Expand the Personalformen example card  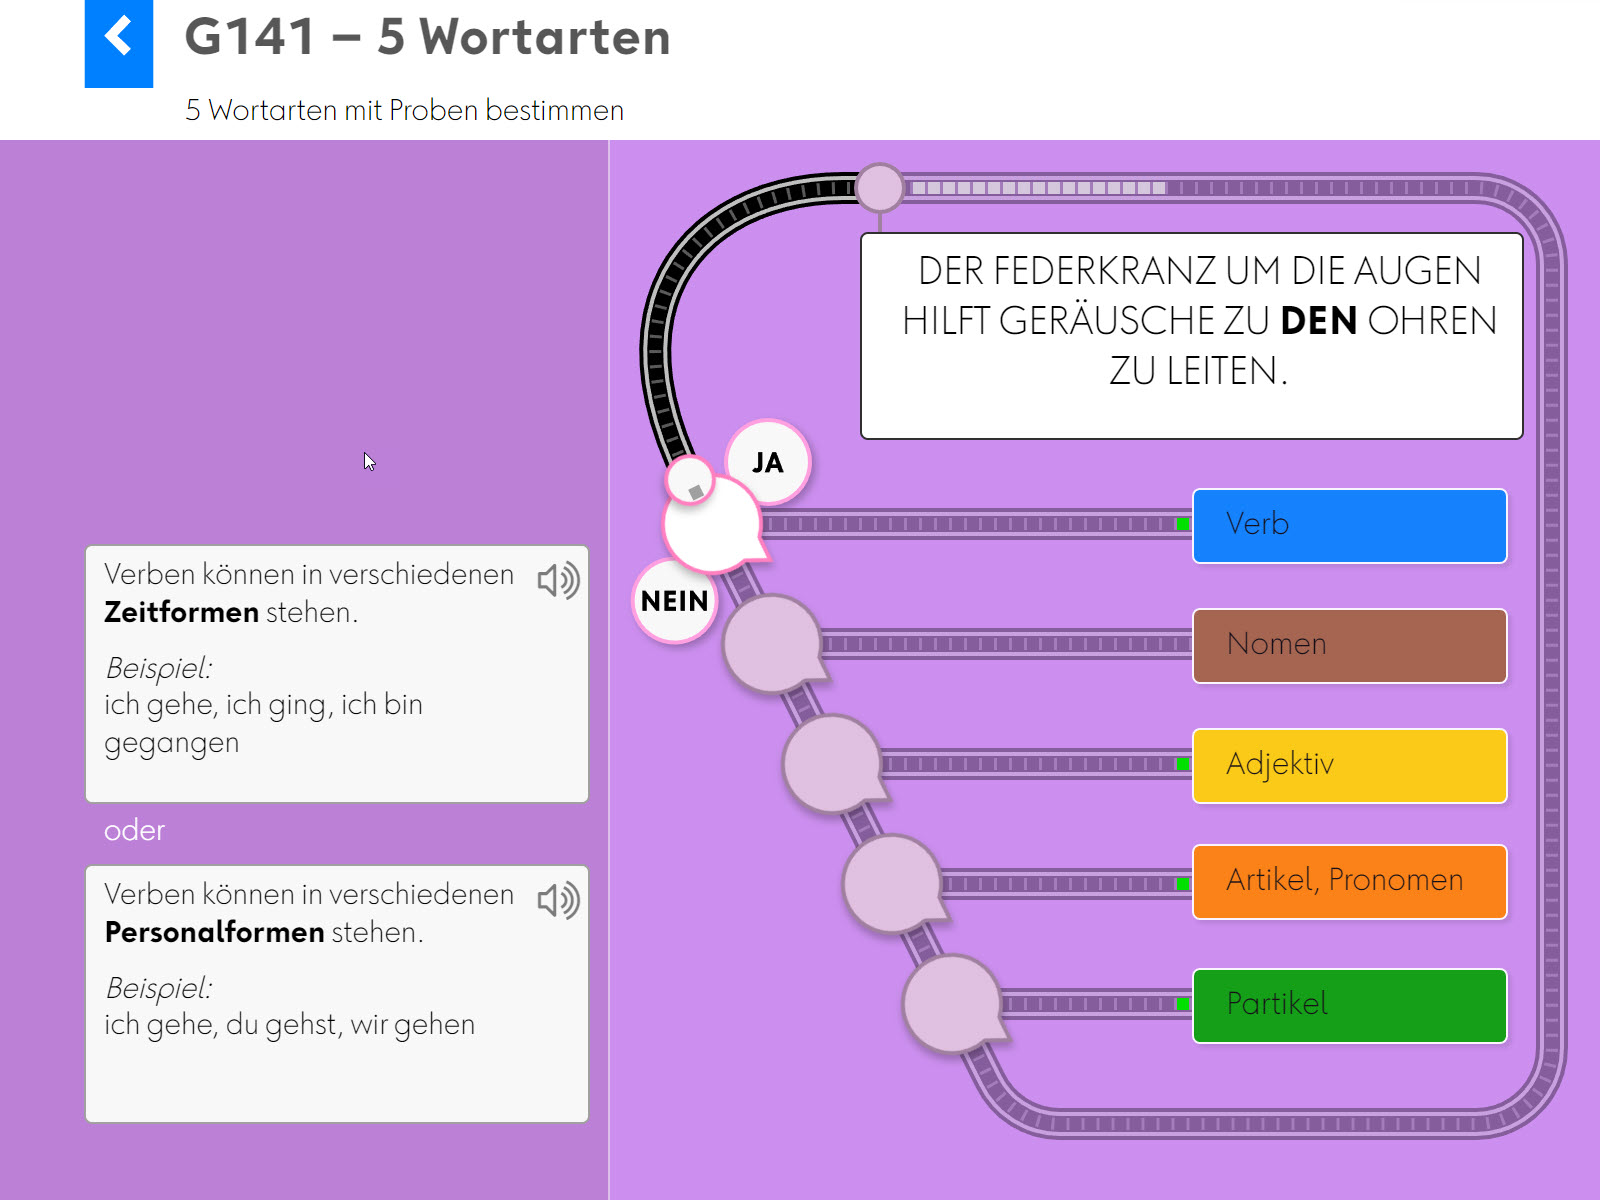[x=336, y=990]
